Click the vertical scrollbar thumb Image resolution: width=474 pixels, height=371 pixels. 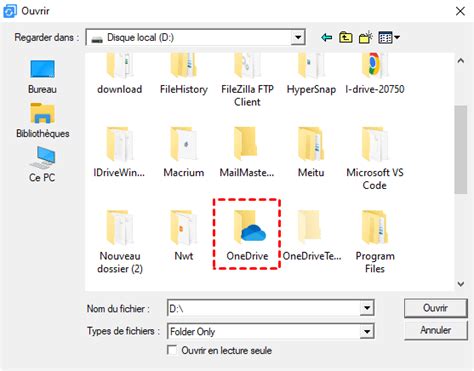coord(461,150)
